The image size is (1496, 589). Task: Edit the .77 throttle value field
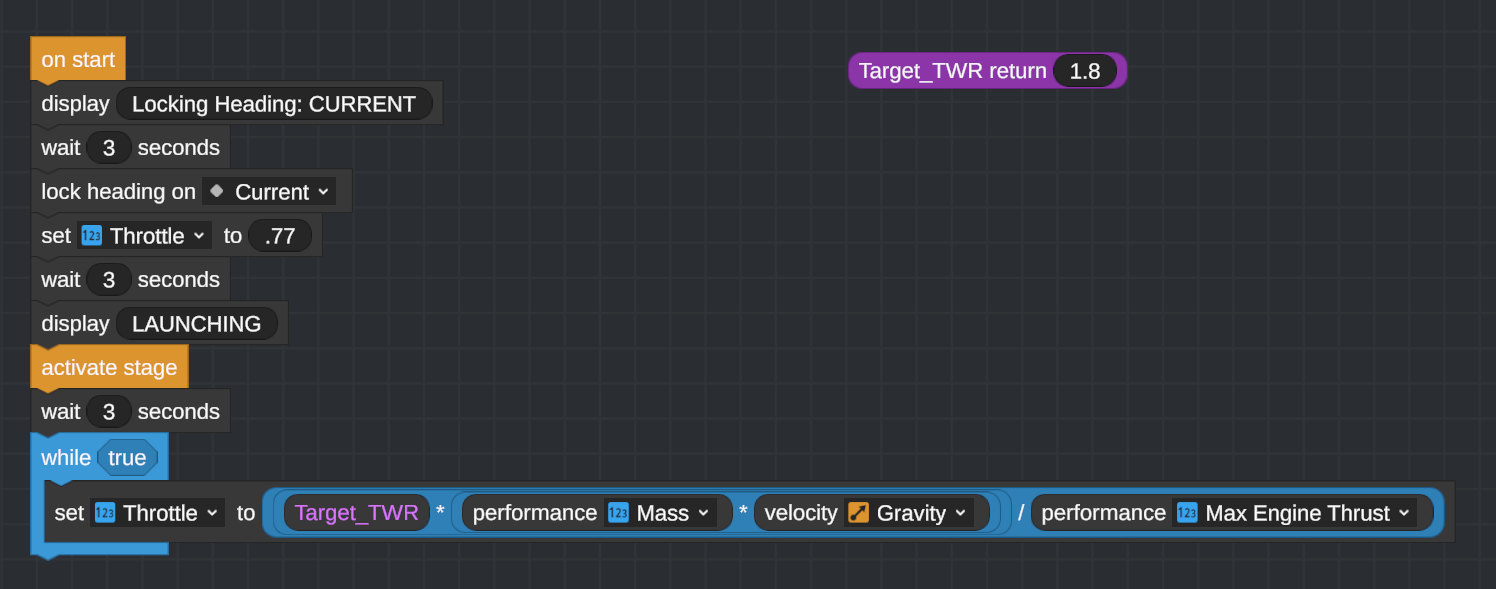click(x=280, y=236)
